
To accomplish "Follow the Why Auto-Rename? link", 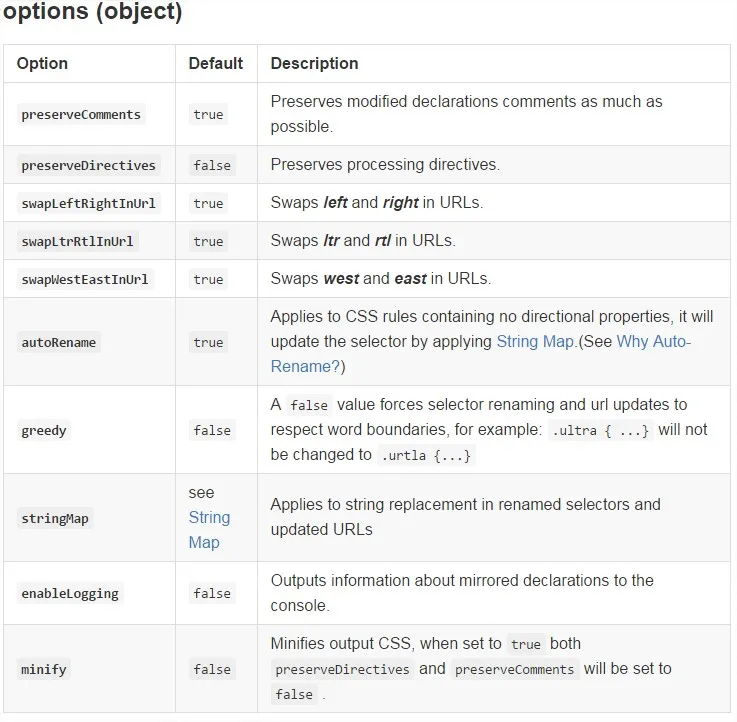I will [x=653, y=341].
